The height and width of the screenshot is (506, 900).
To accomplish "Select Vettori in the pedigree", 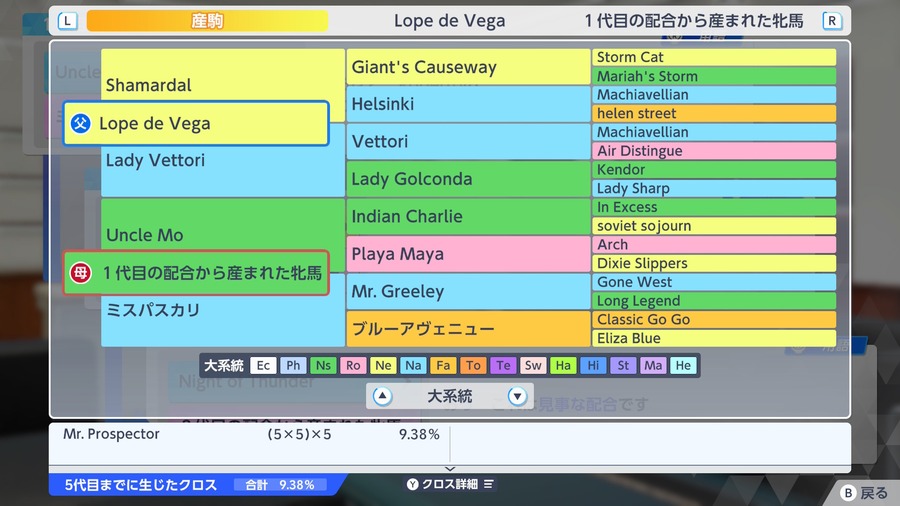I will [468, 141].
